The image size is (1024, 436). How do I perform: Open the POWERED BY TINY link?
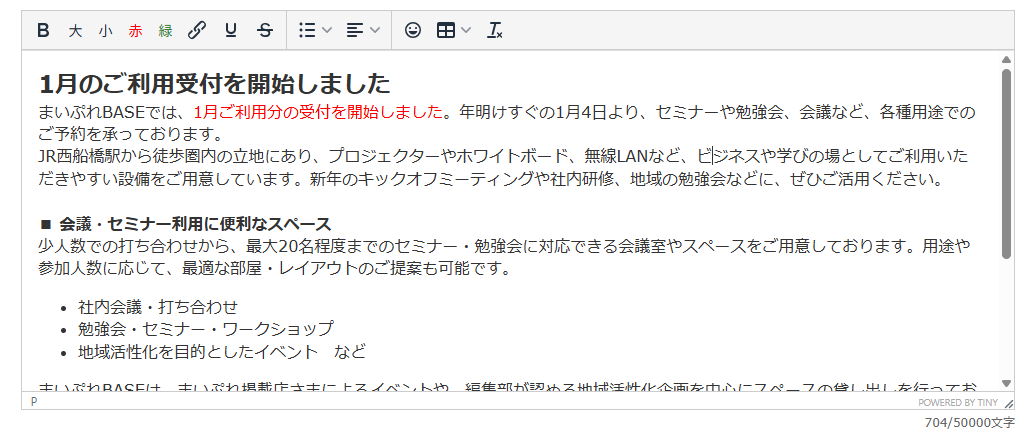point(958,402)
